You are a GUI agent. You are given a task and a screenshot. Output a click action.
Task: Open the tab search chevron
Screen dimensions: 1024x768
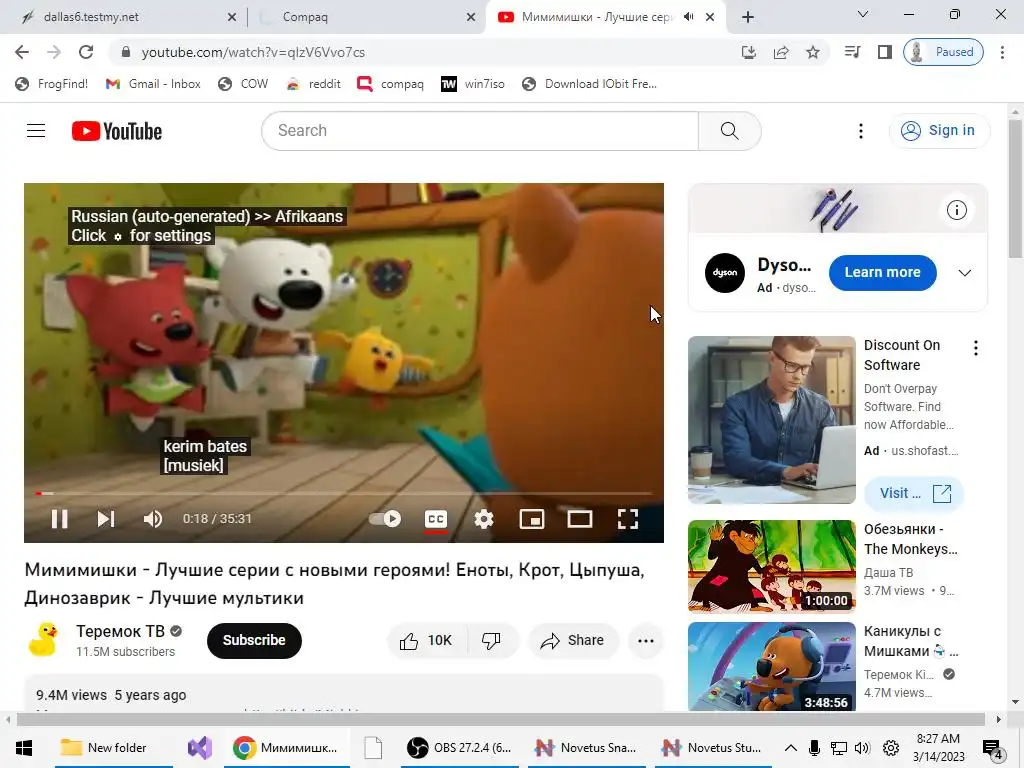[x=863, y=14]
